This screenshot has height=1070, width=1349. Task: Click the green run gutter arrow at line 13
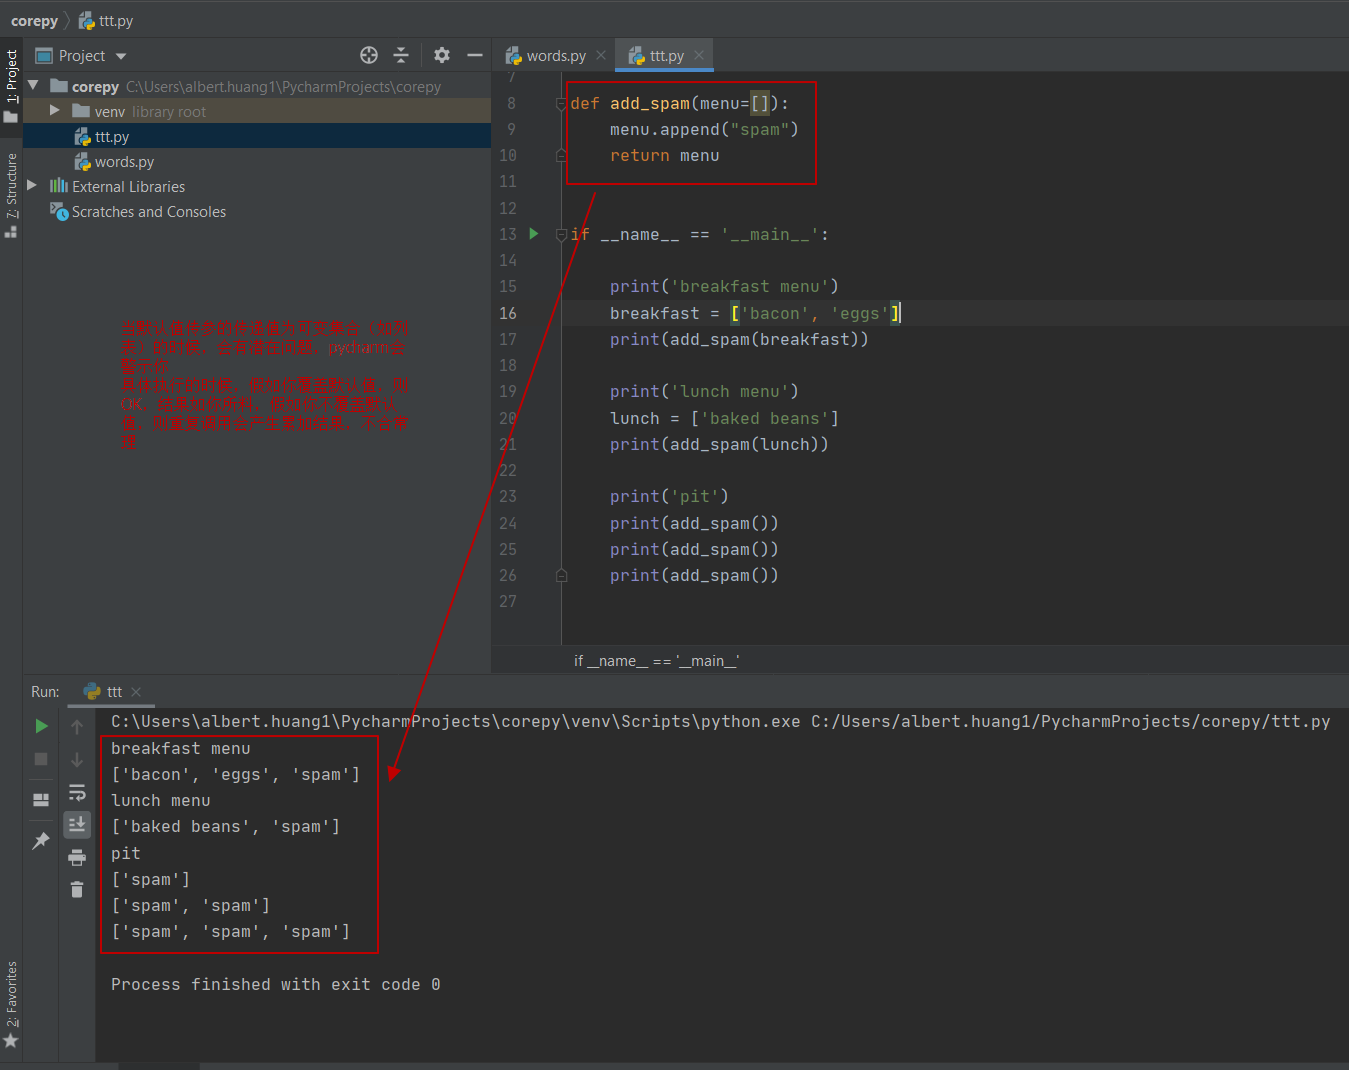click(x=534, y=234)
